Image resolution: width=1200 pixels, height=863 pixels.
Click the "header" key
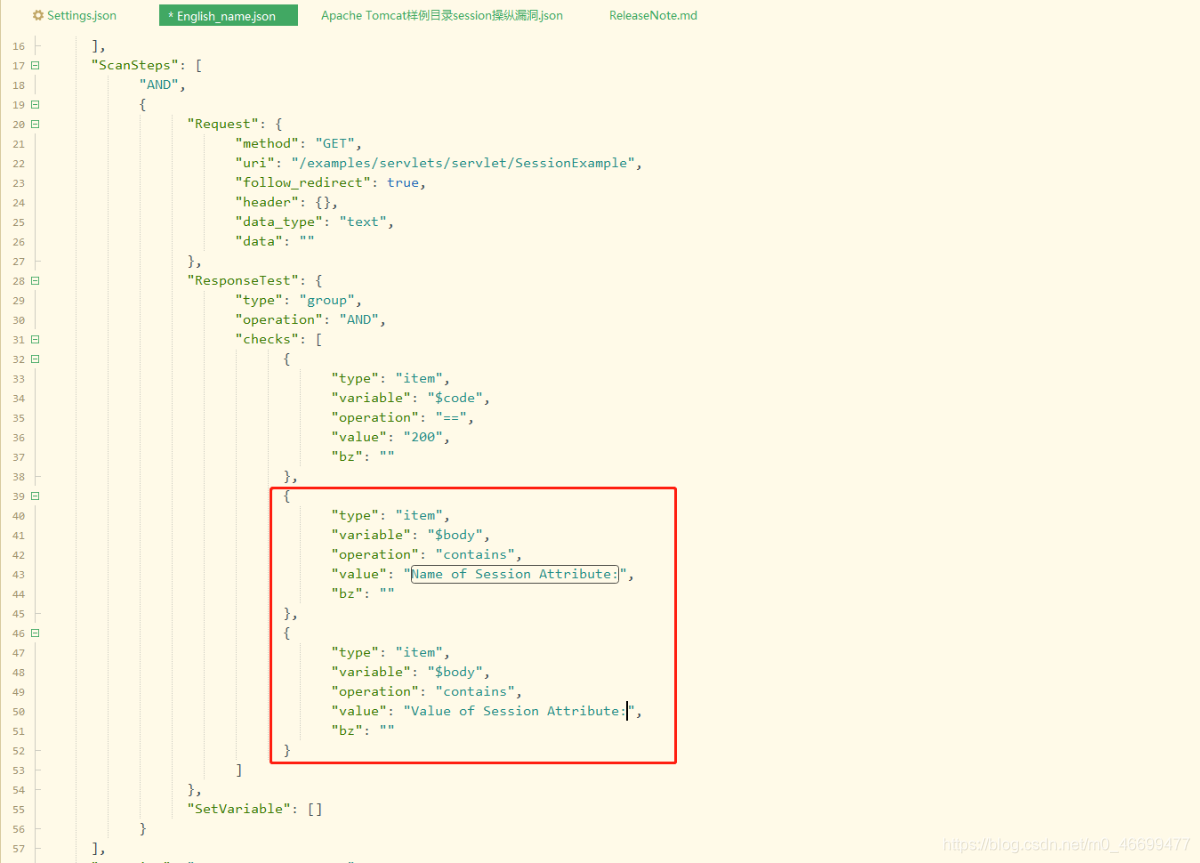[x=267, y=202]
